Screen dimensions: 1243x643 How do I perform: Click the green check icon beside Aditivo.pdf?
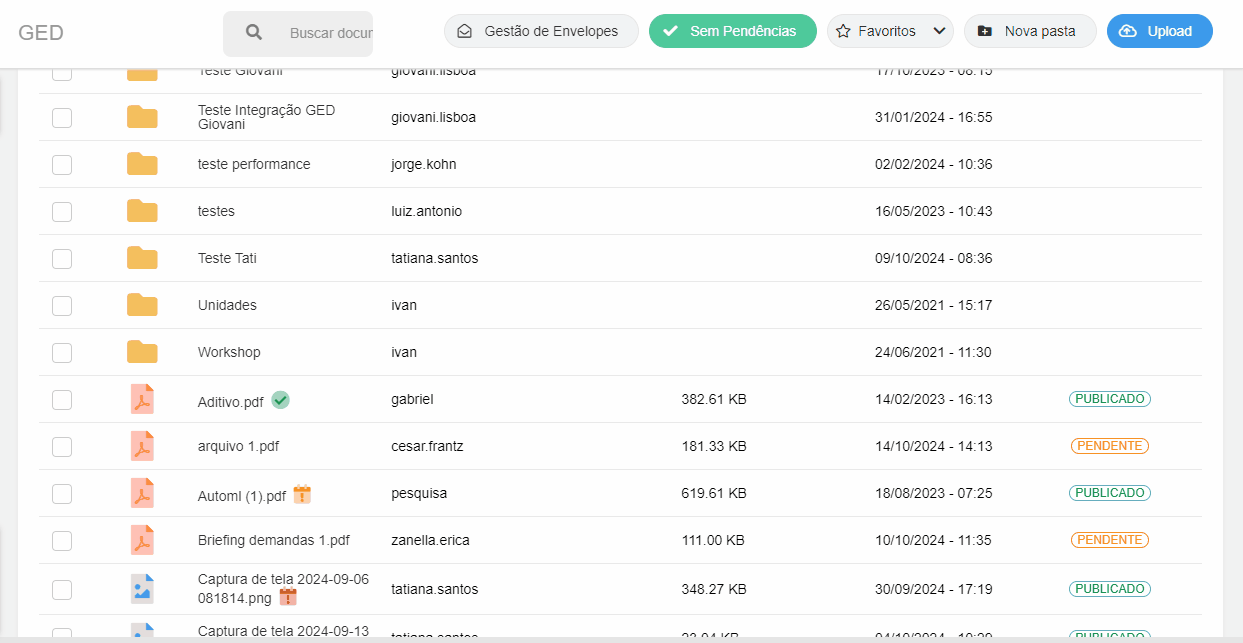tap(281, 400)
